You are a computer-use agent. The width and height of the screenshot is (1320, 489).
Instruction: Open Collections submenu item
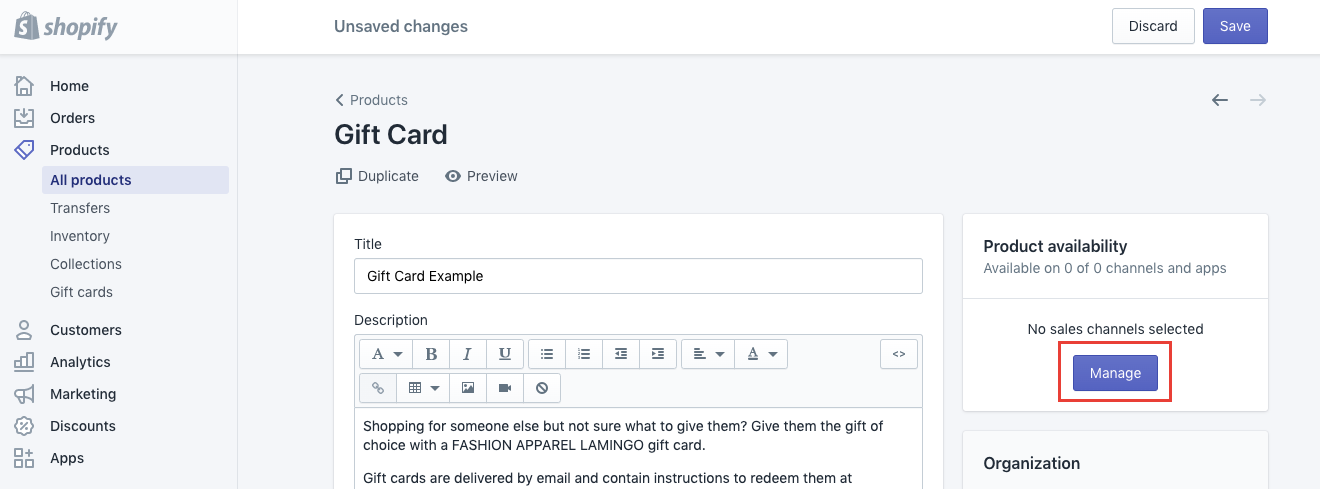coord(86,264)
